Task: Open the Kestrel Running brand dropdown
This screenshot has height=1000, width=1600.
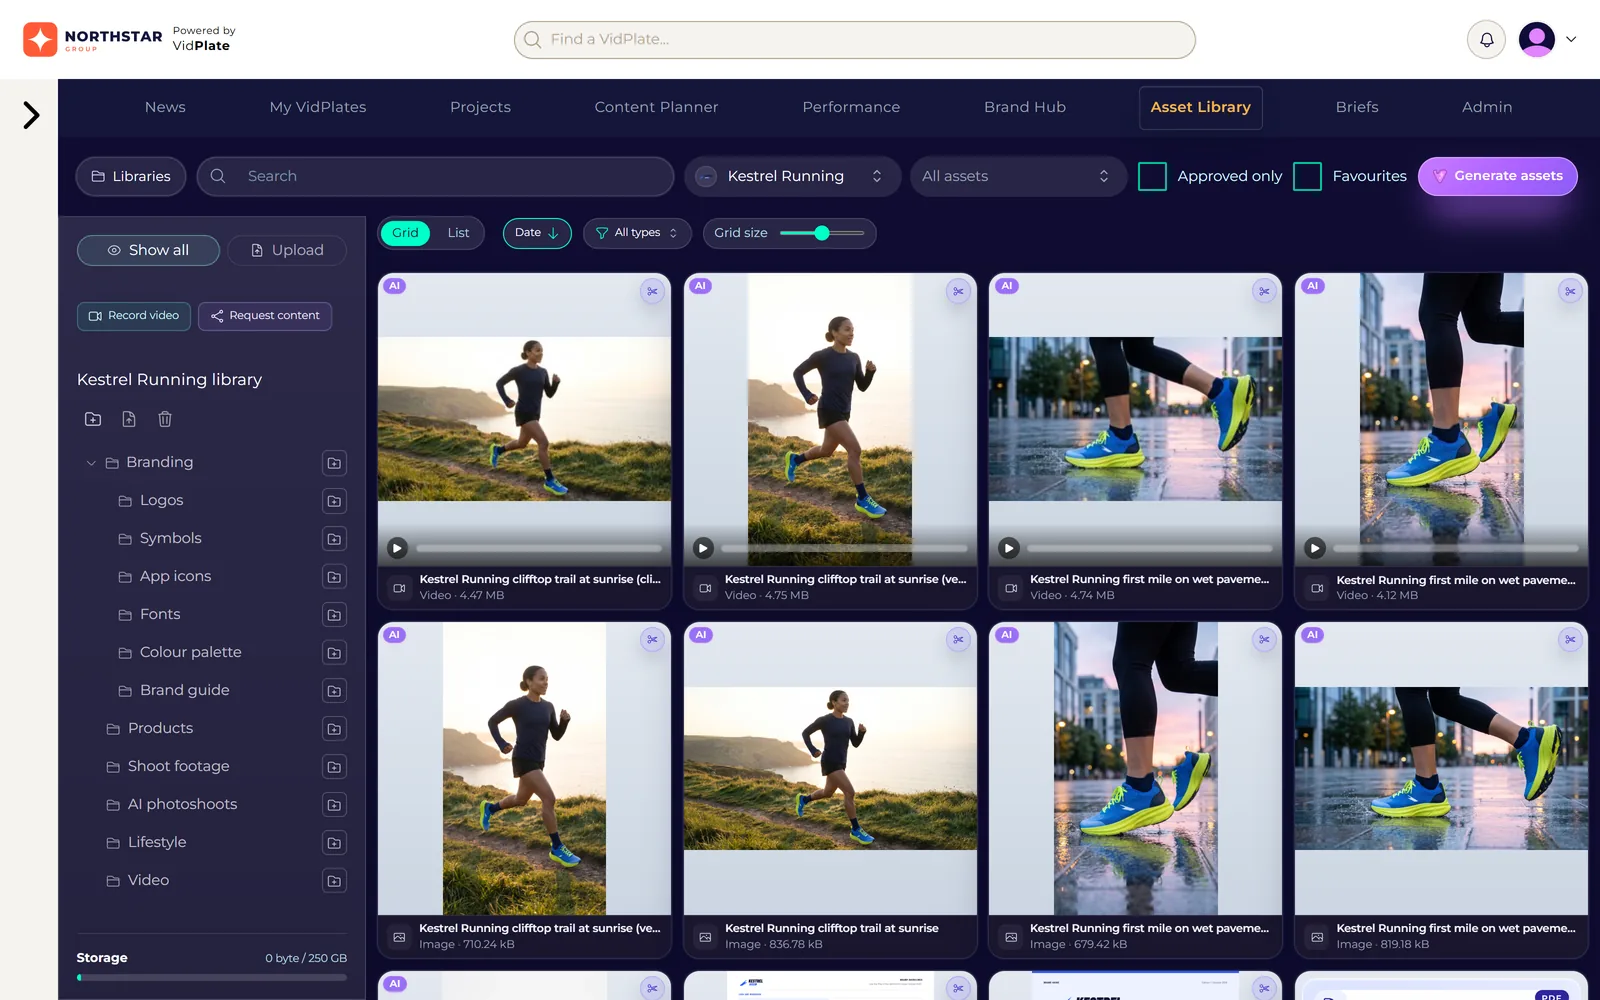Action: click(792, 176)
